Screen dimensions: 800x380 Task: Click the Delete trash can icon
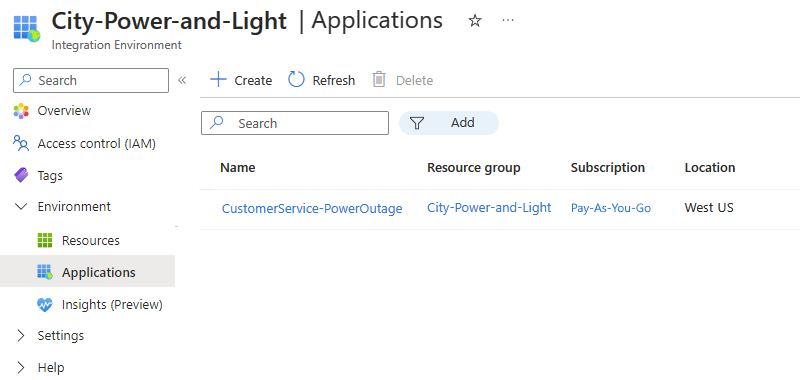379,80
